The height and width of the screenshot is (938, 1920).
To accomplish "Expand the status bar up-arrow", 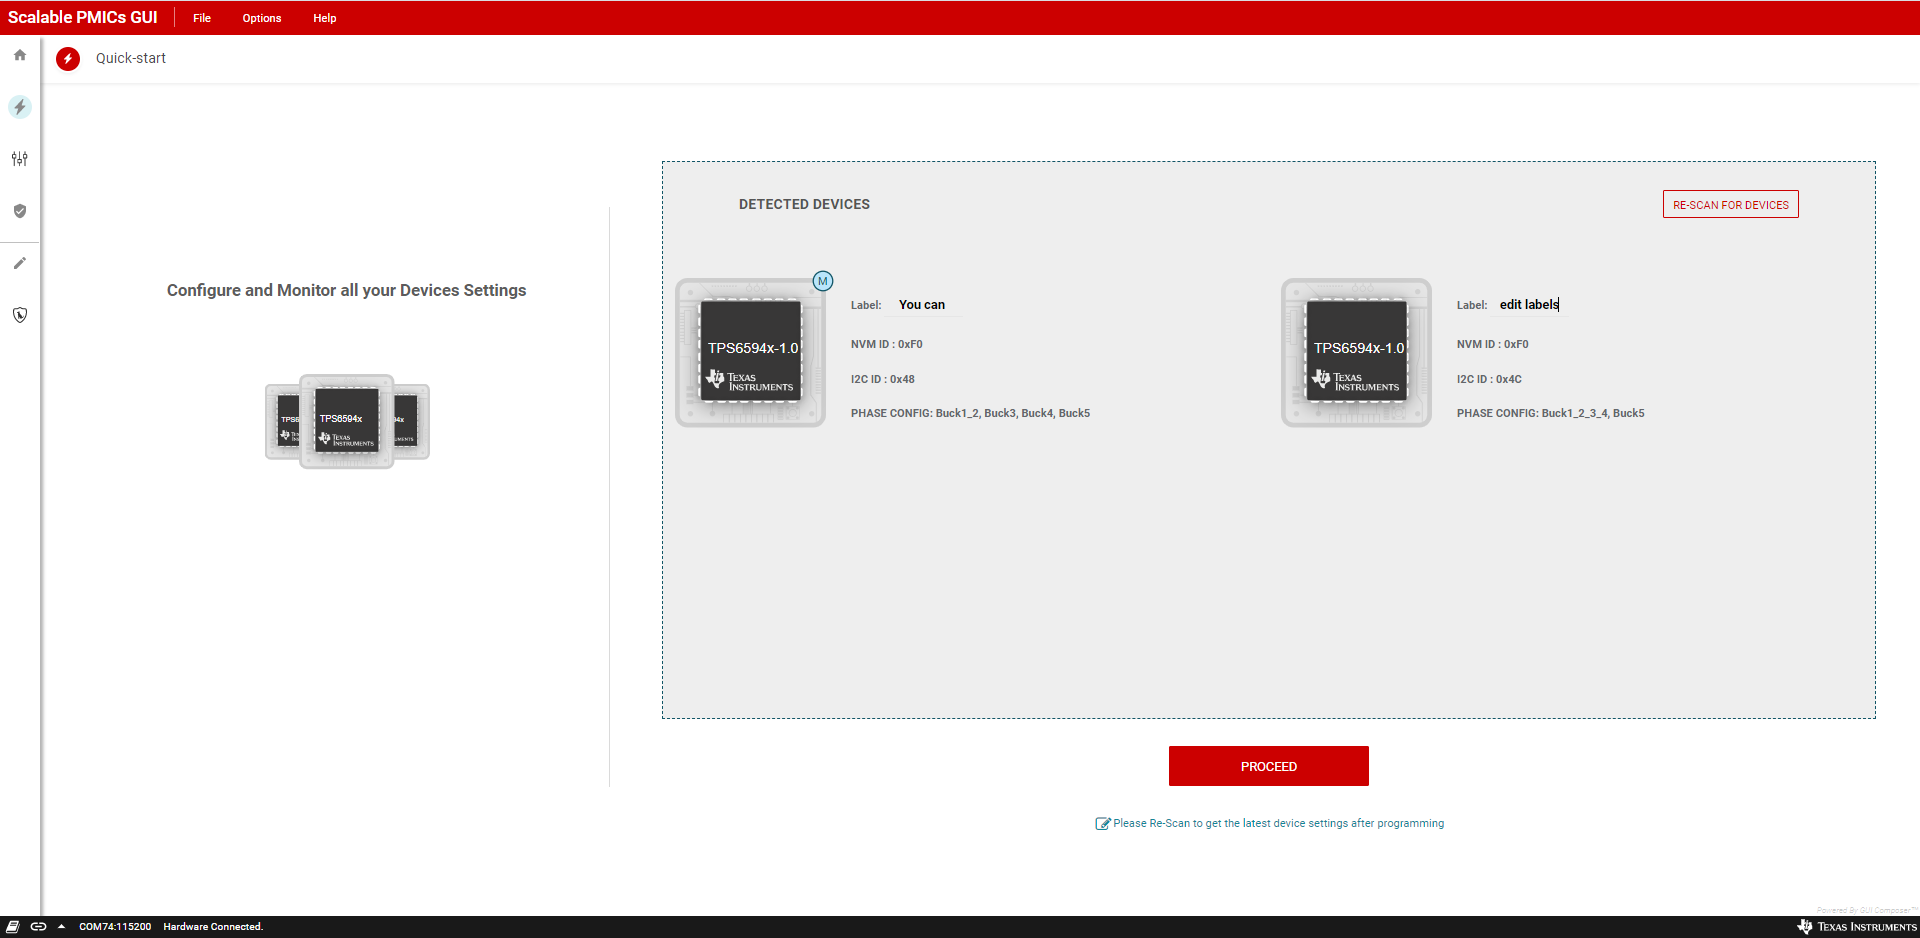I will point(62,927).
